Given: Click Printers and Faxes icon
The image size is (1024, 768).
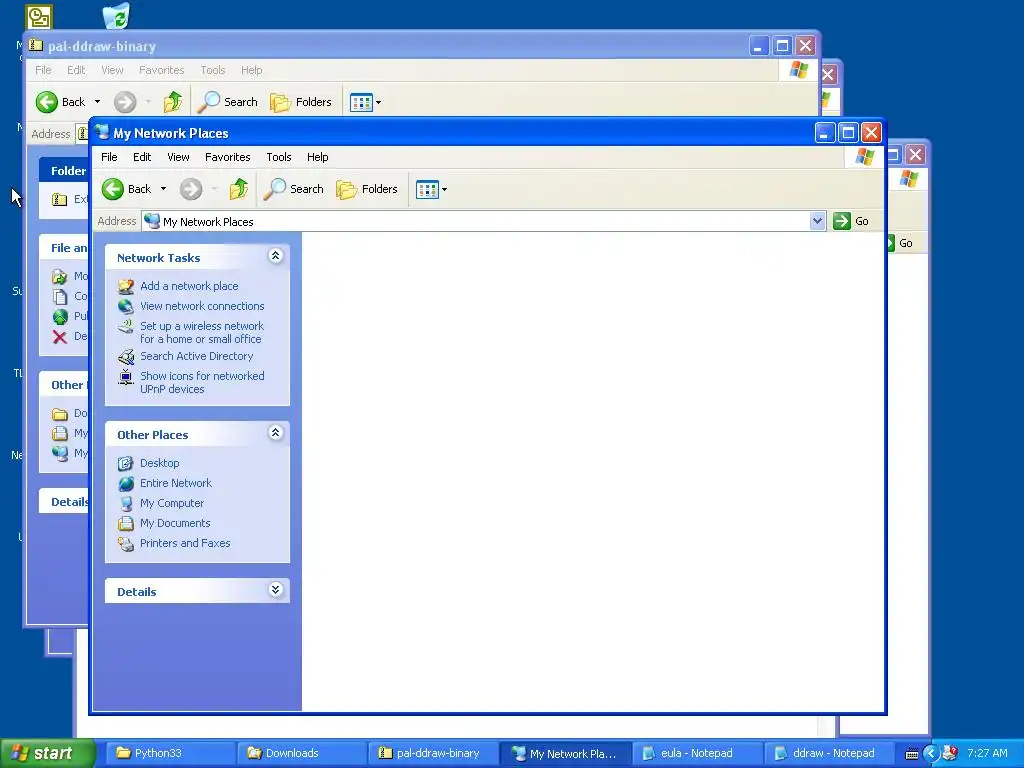Looking at the screenshot, I should [125, 544].
